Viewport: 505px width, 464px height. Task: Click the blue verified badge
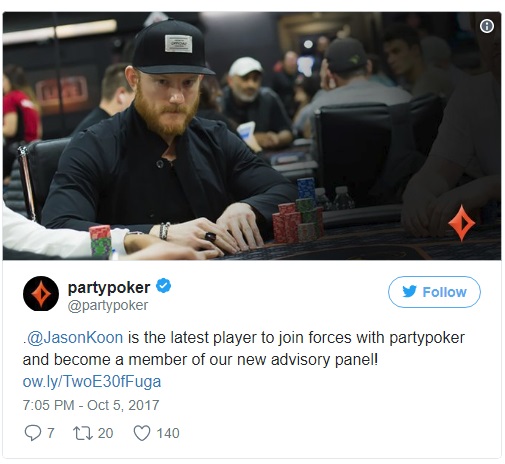click(164, 286)
